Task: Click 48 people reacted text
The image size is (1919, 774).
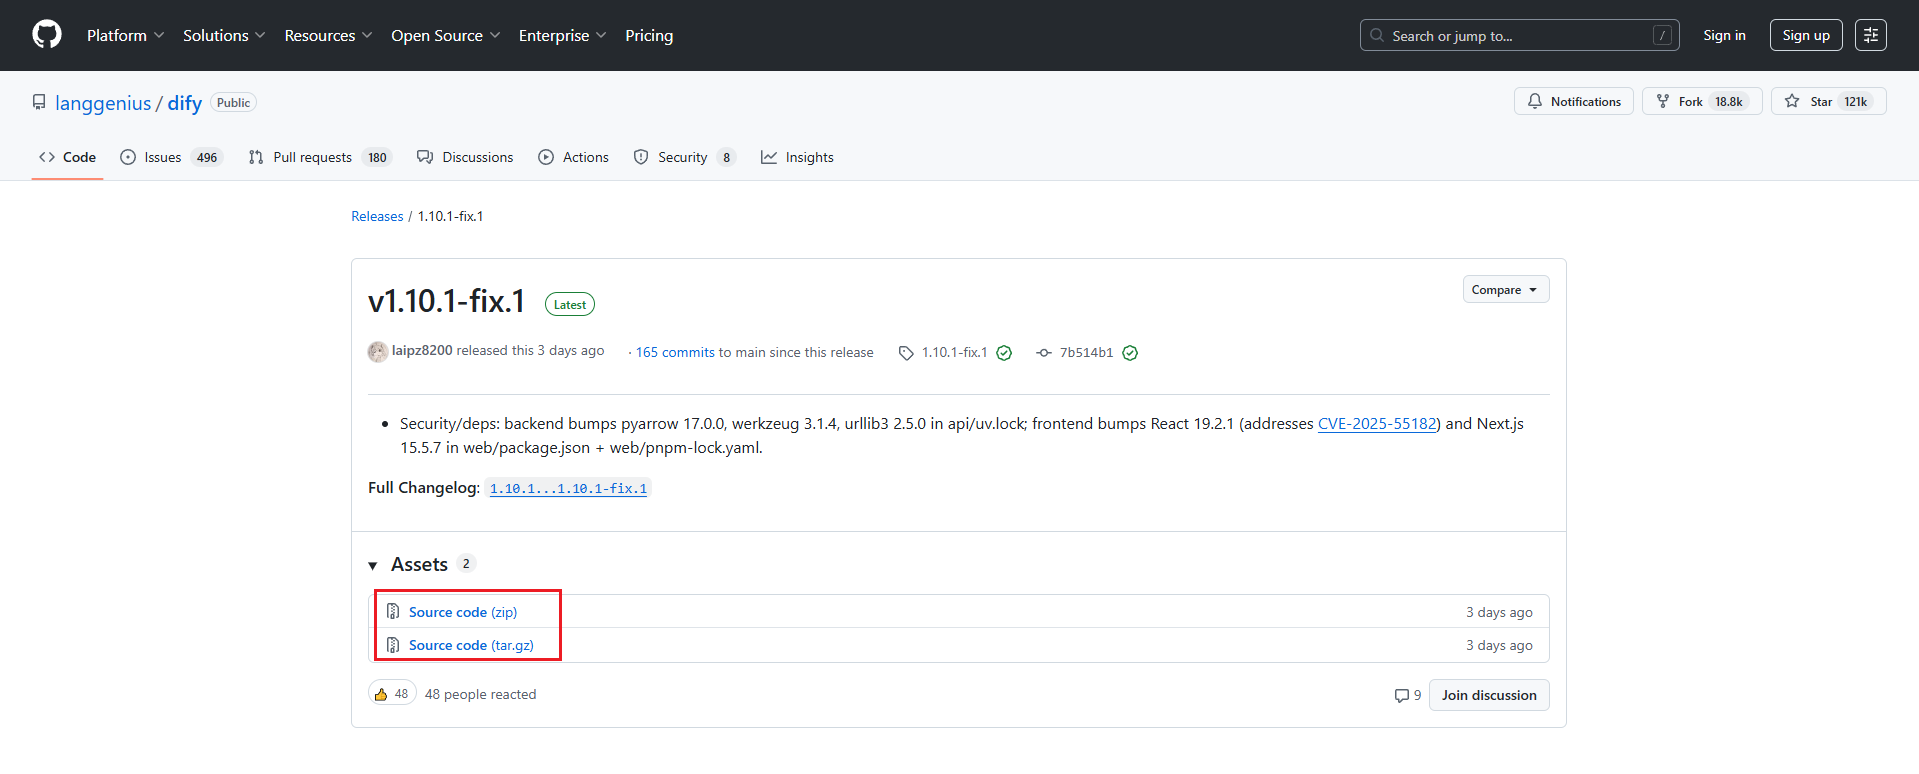Action: coord(480,694)
